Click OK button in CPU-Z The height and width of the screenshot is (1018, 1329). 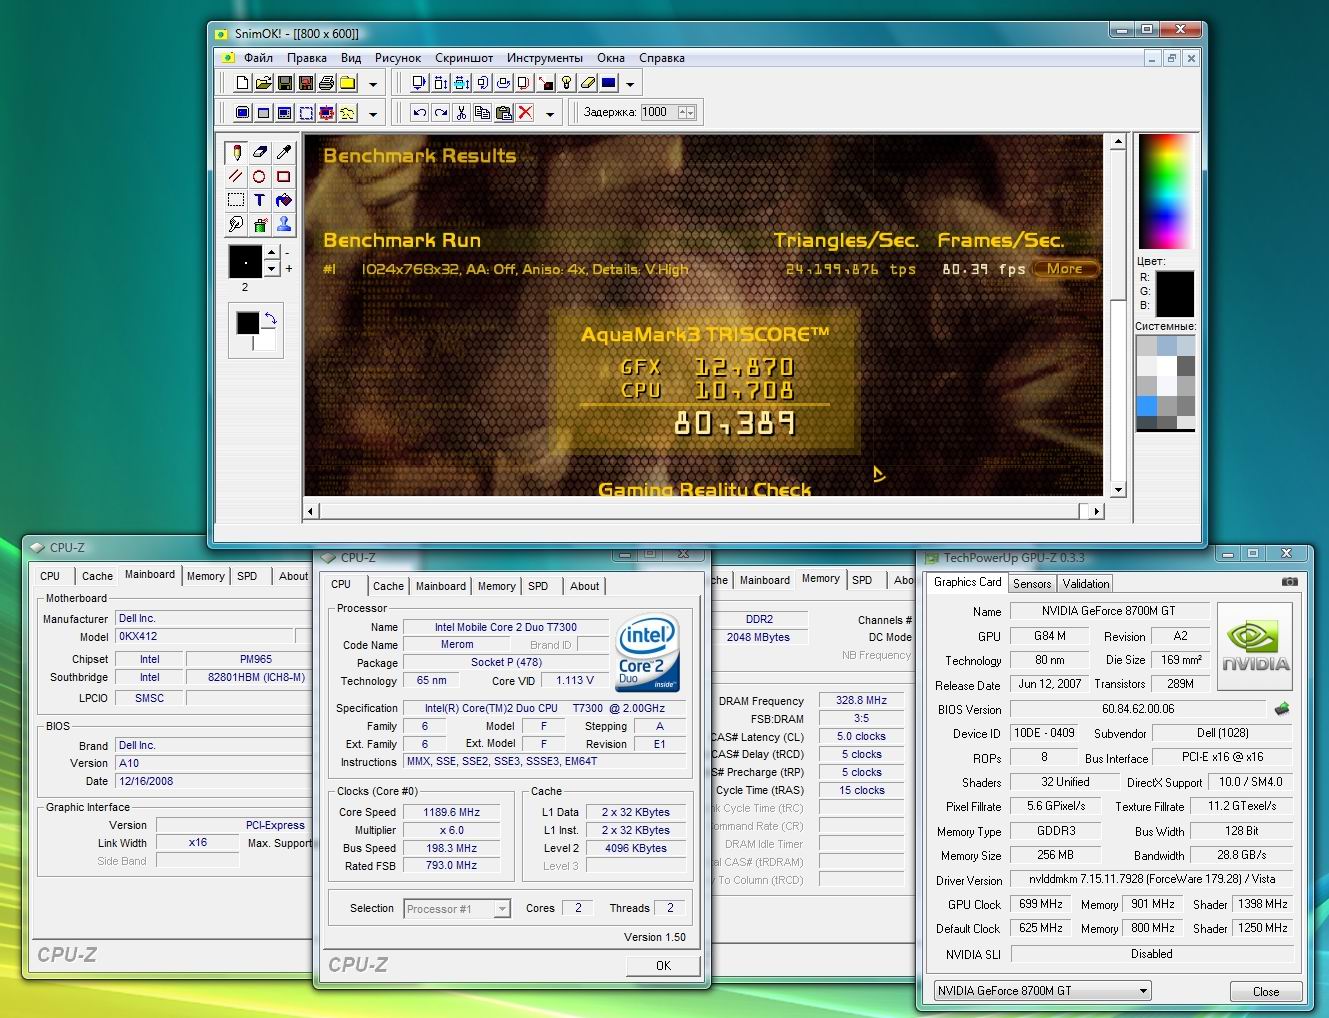pos(663,965)
